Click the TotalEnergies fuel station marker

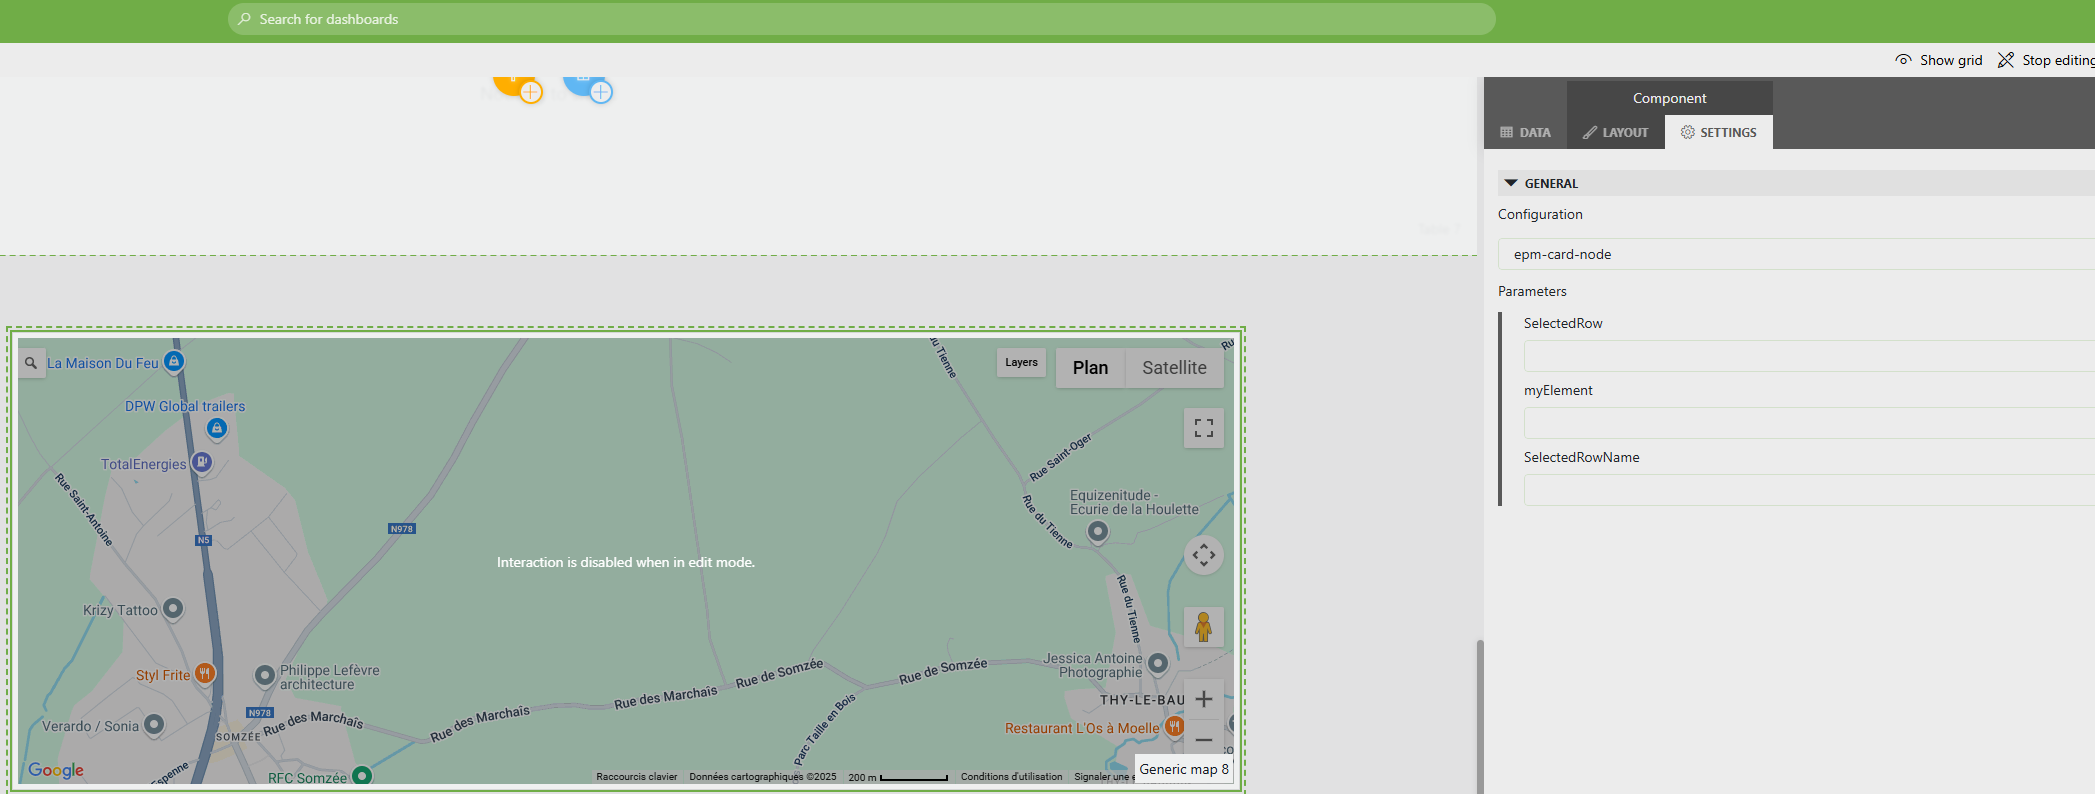click(x=202, y=462)
